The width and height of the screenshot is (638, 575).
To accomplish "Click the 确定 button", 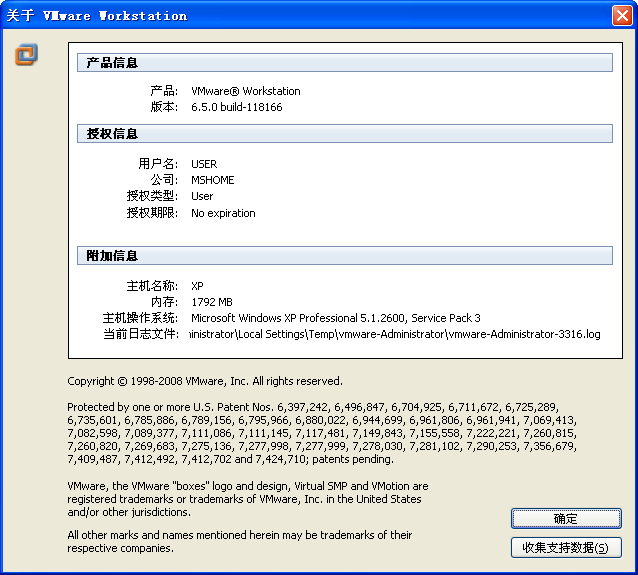I will [x=566, y=518].
